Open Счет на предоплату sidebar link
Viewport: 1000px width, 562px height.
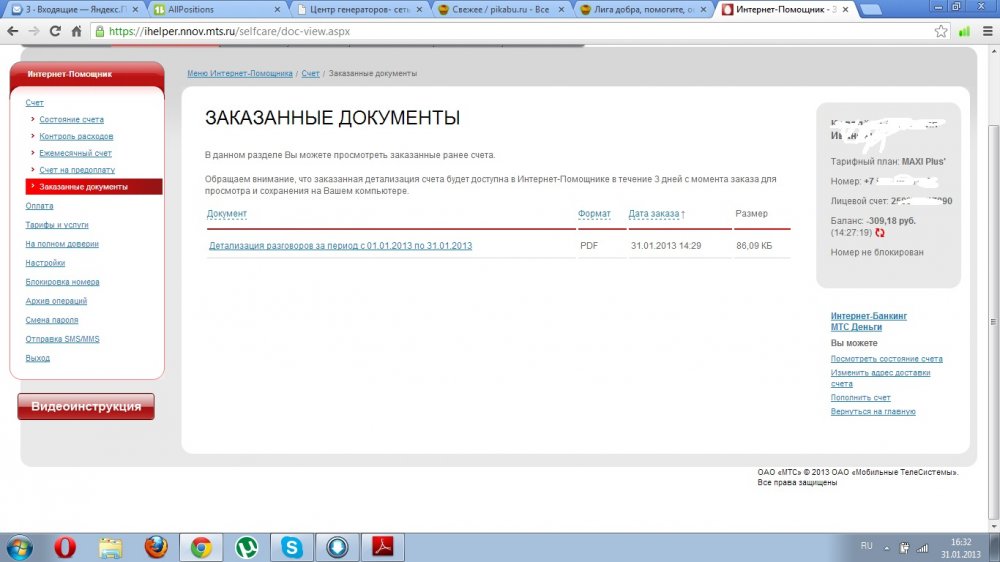[77, 170]
